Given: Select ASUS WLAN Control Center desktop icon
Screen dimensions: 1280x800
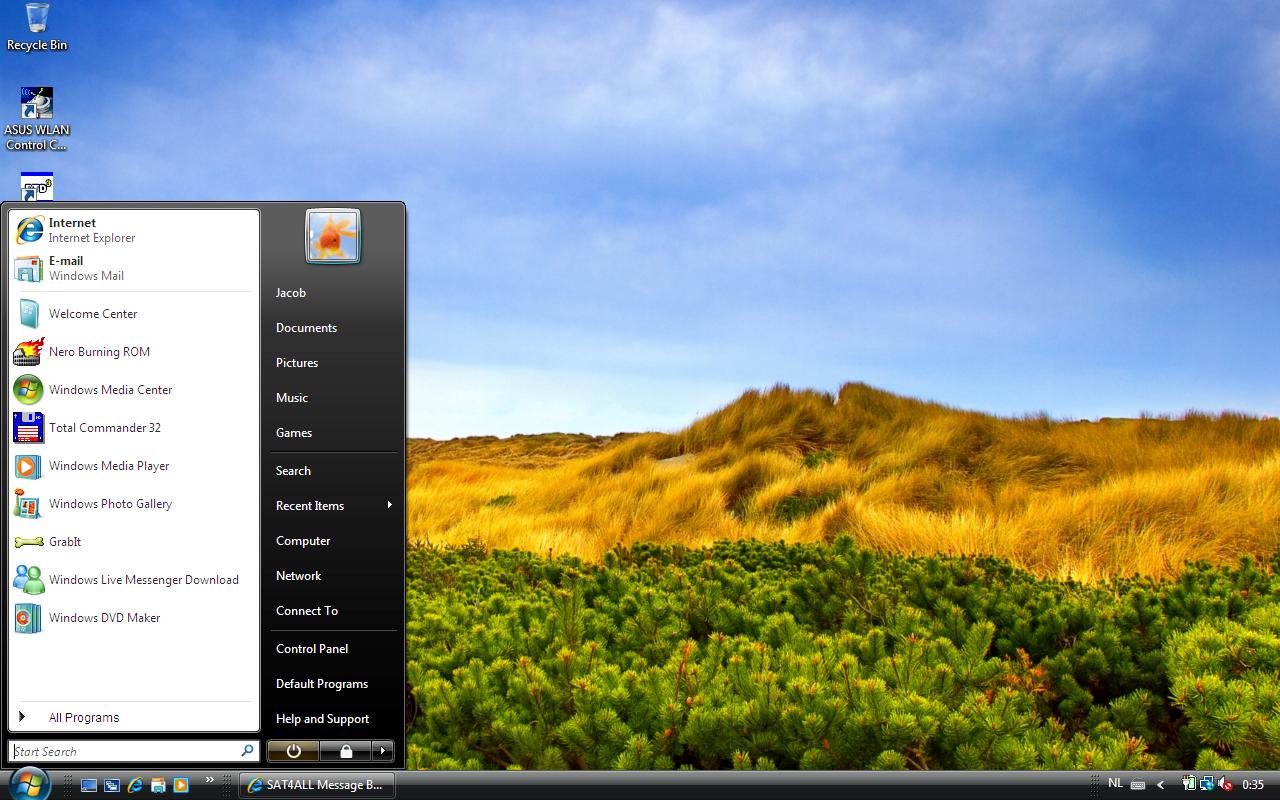Looking at the screenshot, I should click(x=37, y=119).
